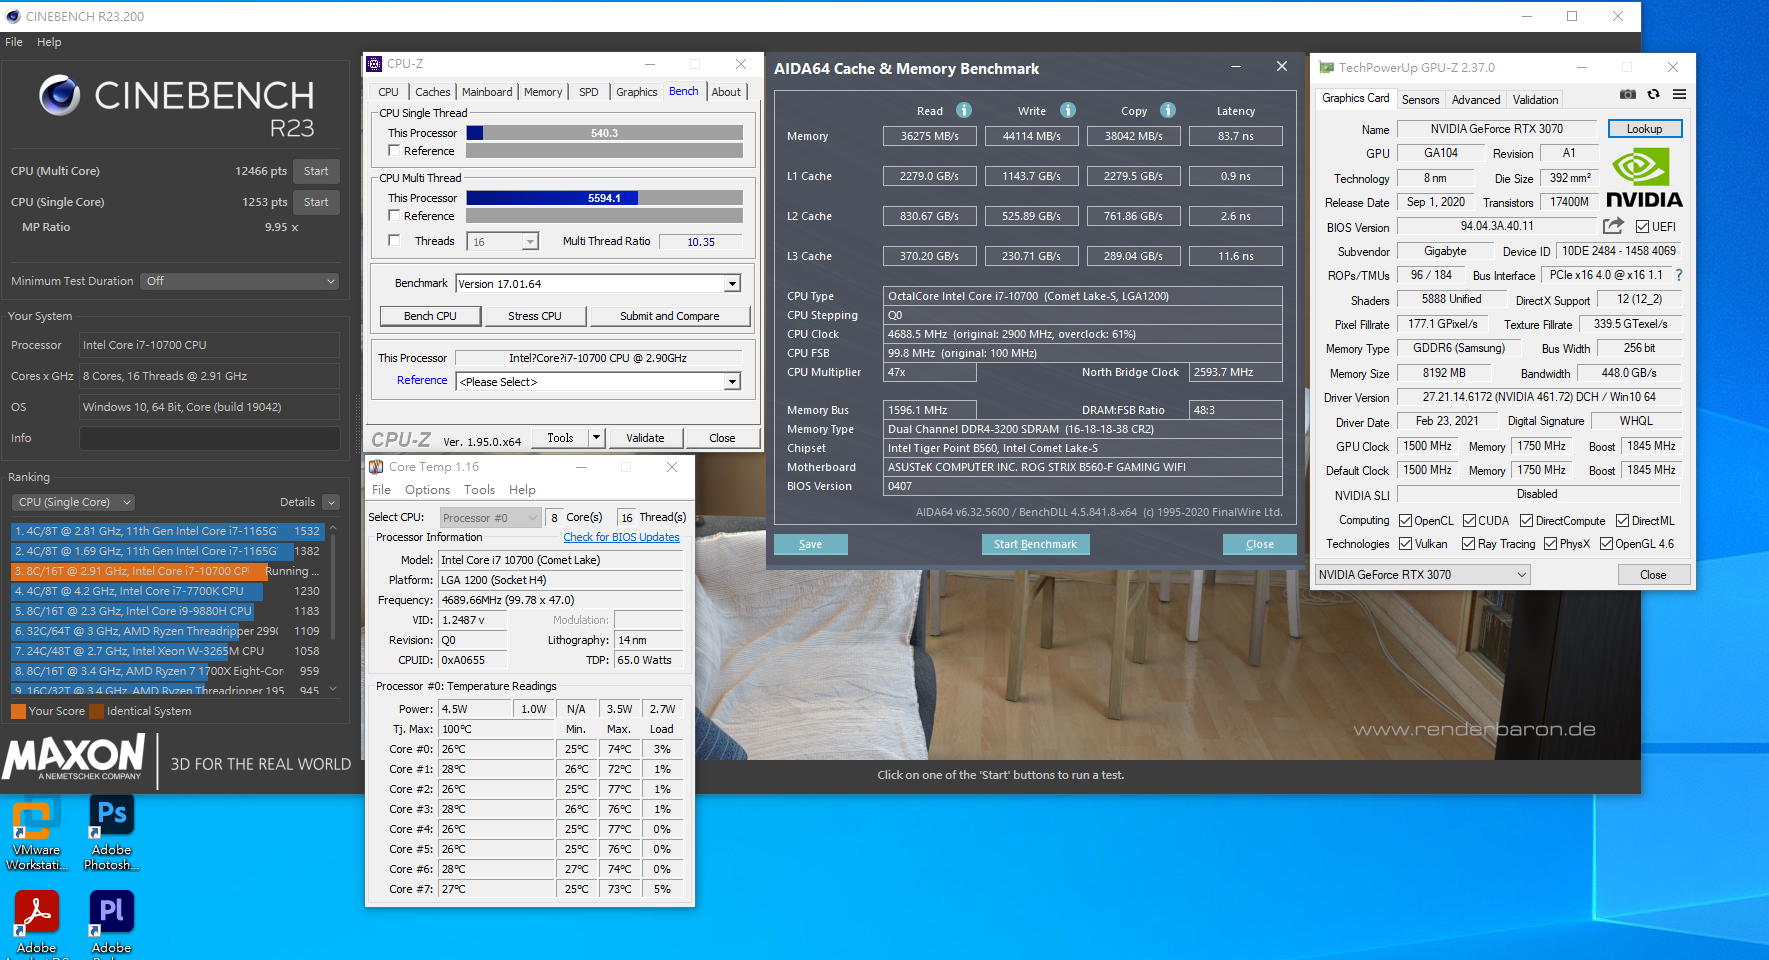This screenshot has width=1769, height=960.
Task: Click the Copy info icon in AIDA64
Action: [x=1168, y=110]
